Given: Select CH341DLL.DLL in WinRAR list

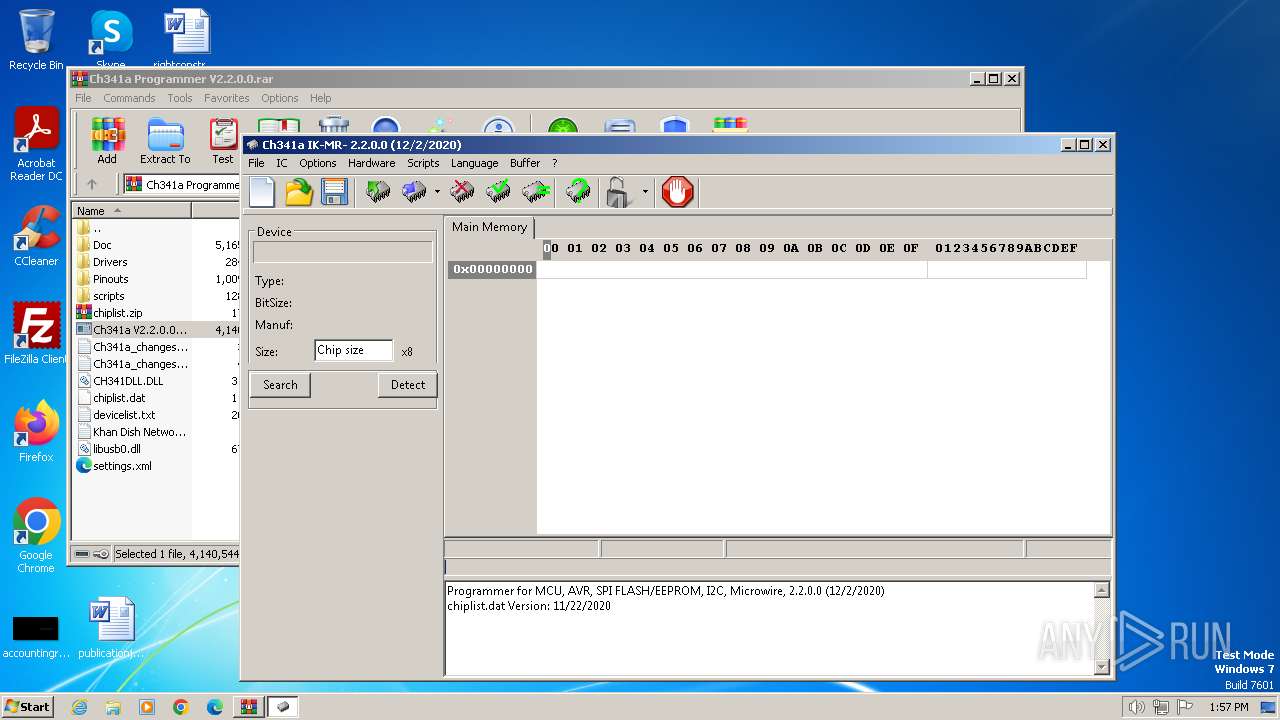Looking at the screenshot, I should pyautogui.click(x=127, y=381).
